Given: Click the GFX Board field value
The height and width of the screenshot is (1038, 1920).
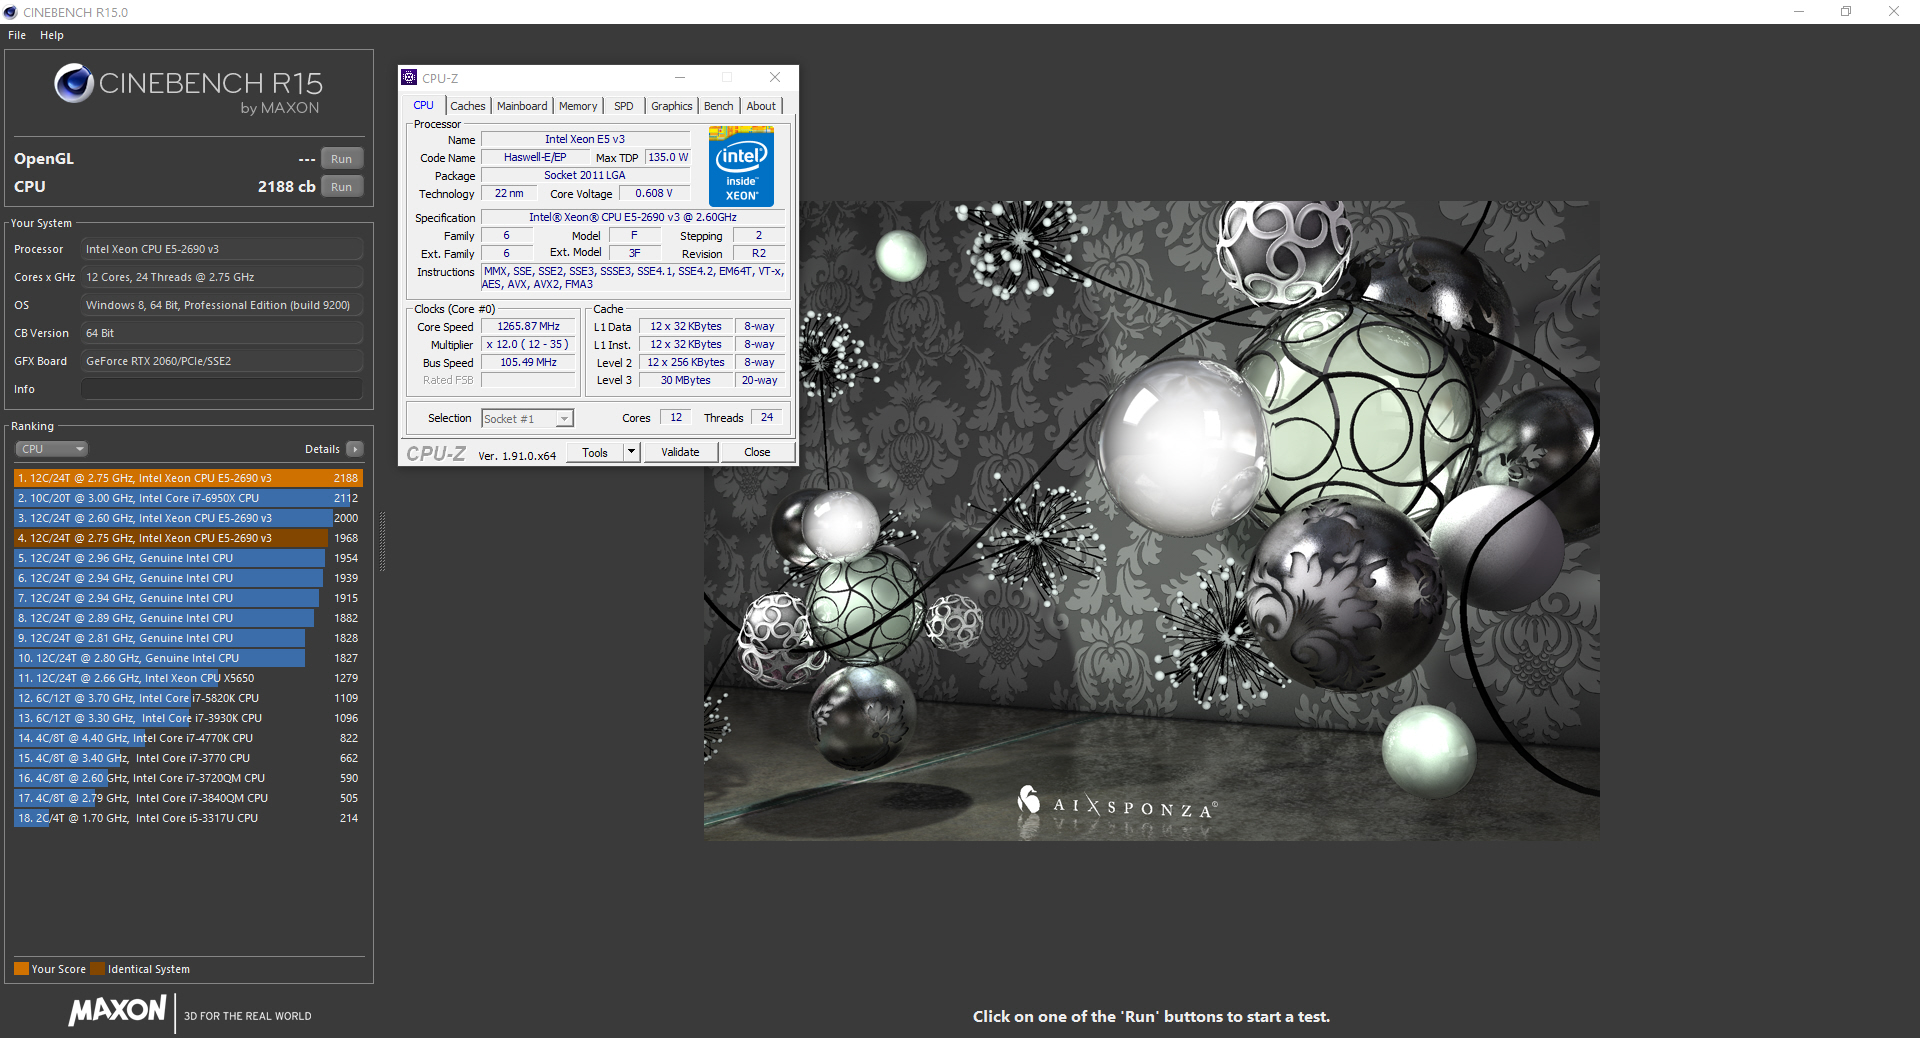Looking at the screenshot, I should point(222,361).
